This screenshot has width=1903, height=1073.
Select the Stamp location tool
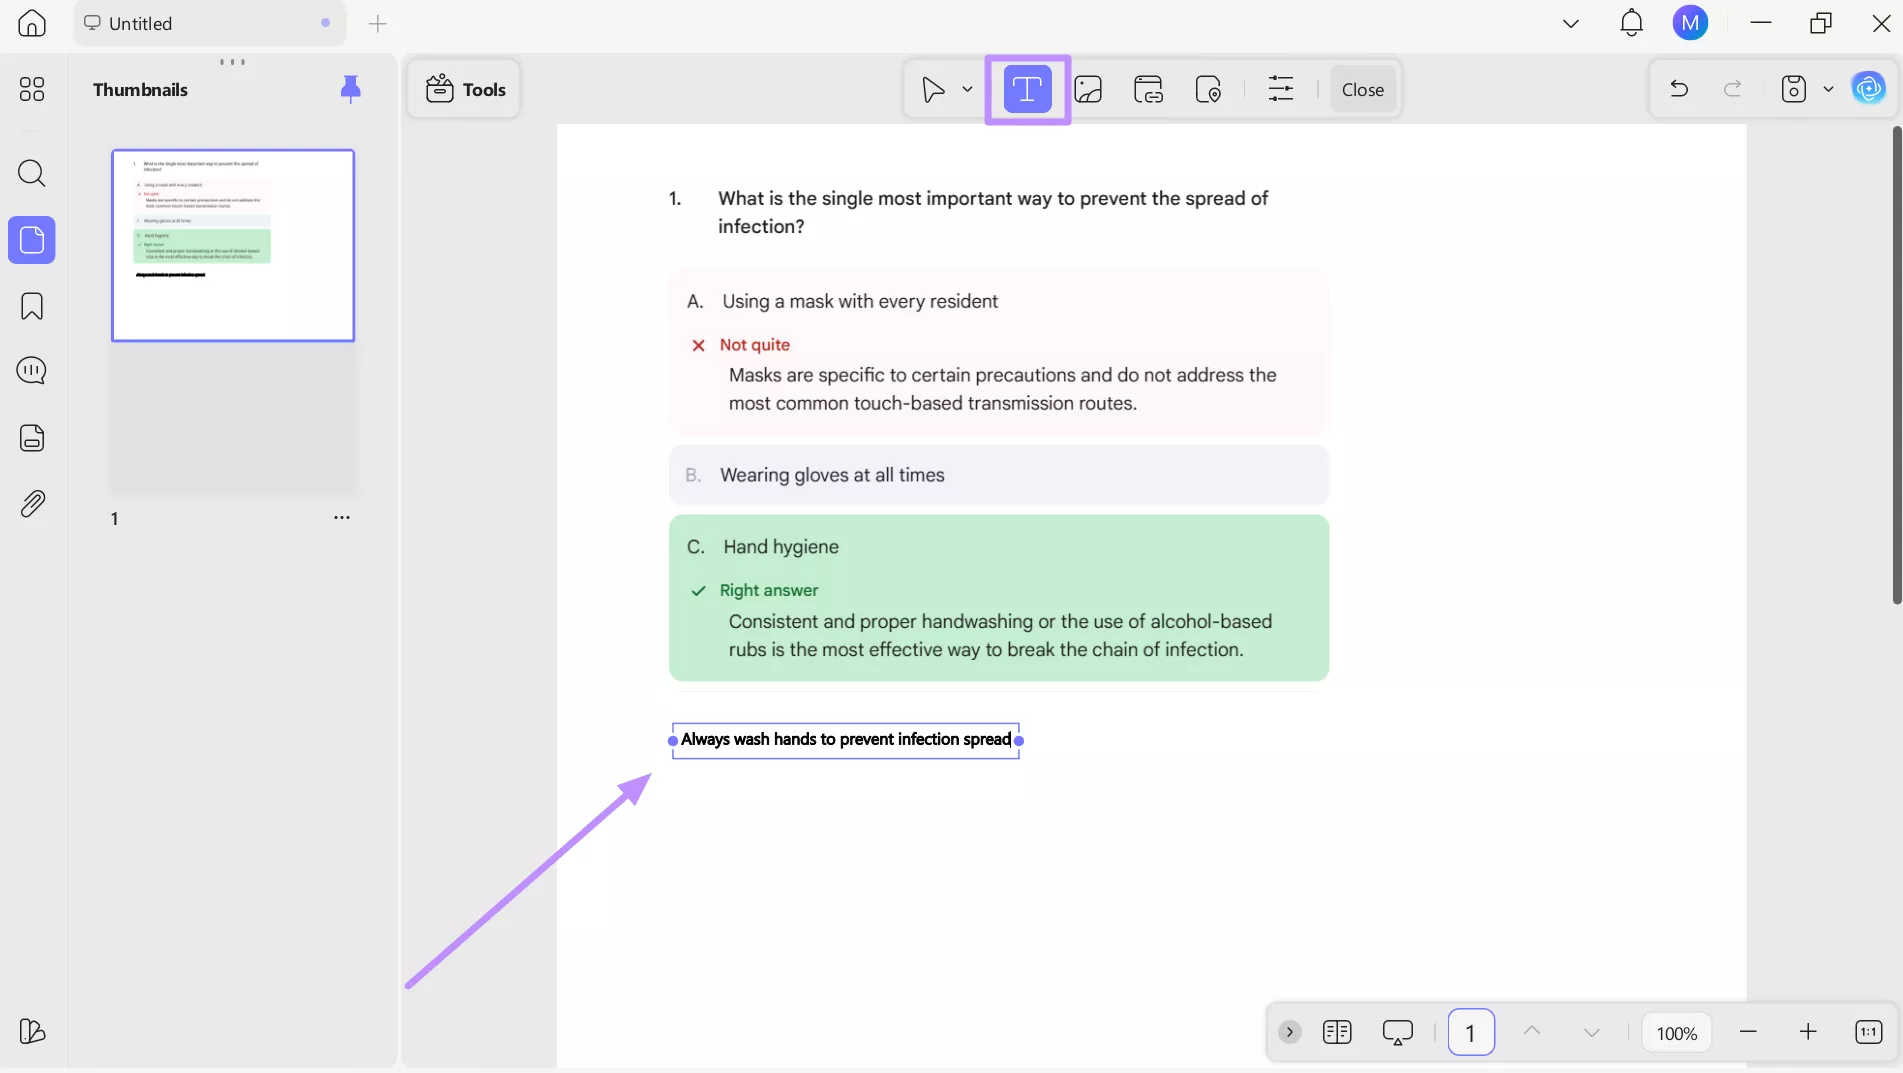click(1210, 89)
